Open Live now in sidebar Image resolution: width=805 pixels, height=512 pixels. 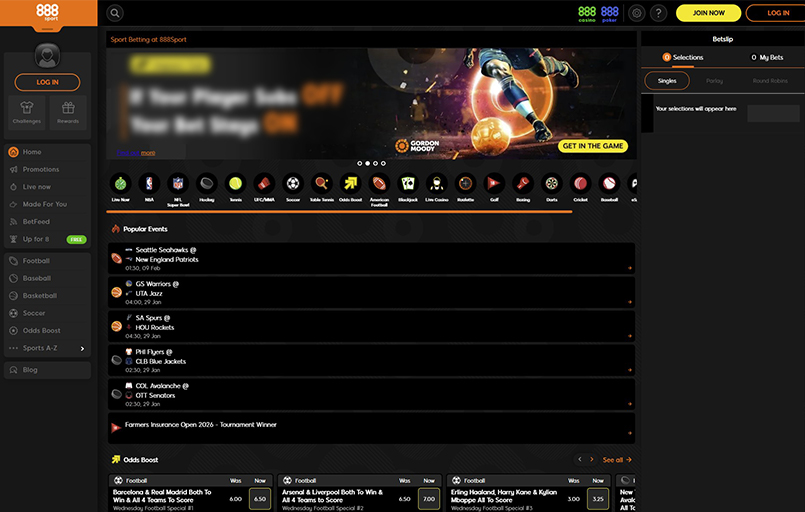(x=47, y=187)
